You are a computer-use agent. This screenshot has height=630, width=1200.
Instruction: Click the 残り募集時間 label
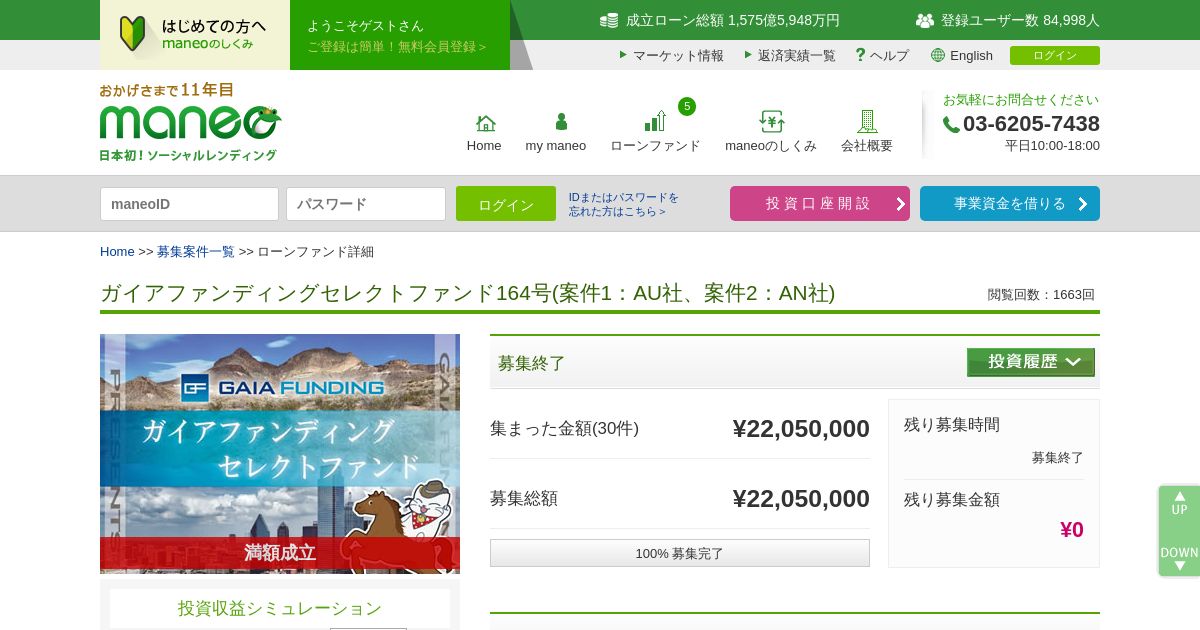click(x=952, y=425)
